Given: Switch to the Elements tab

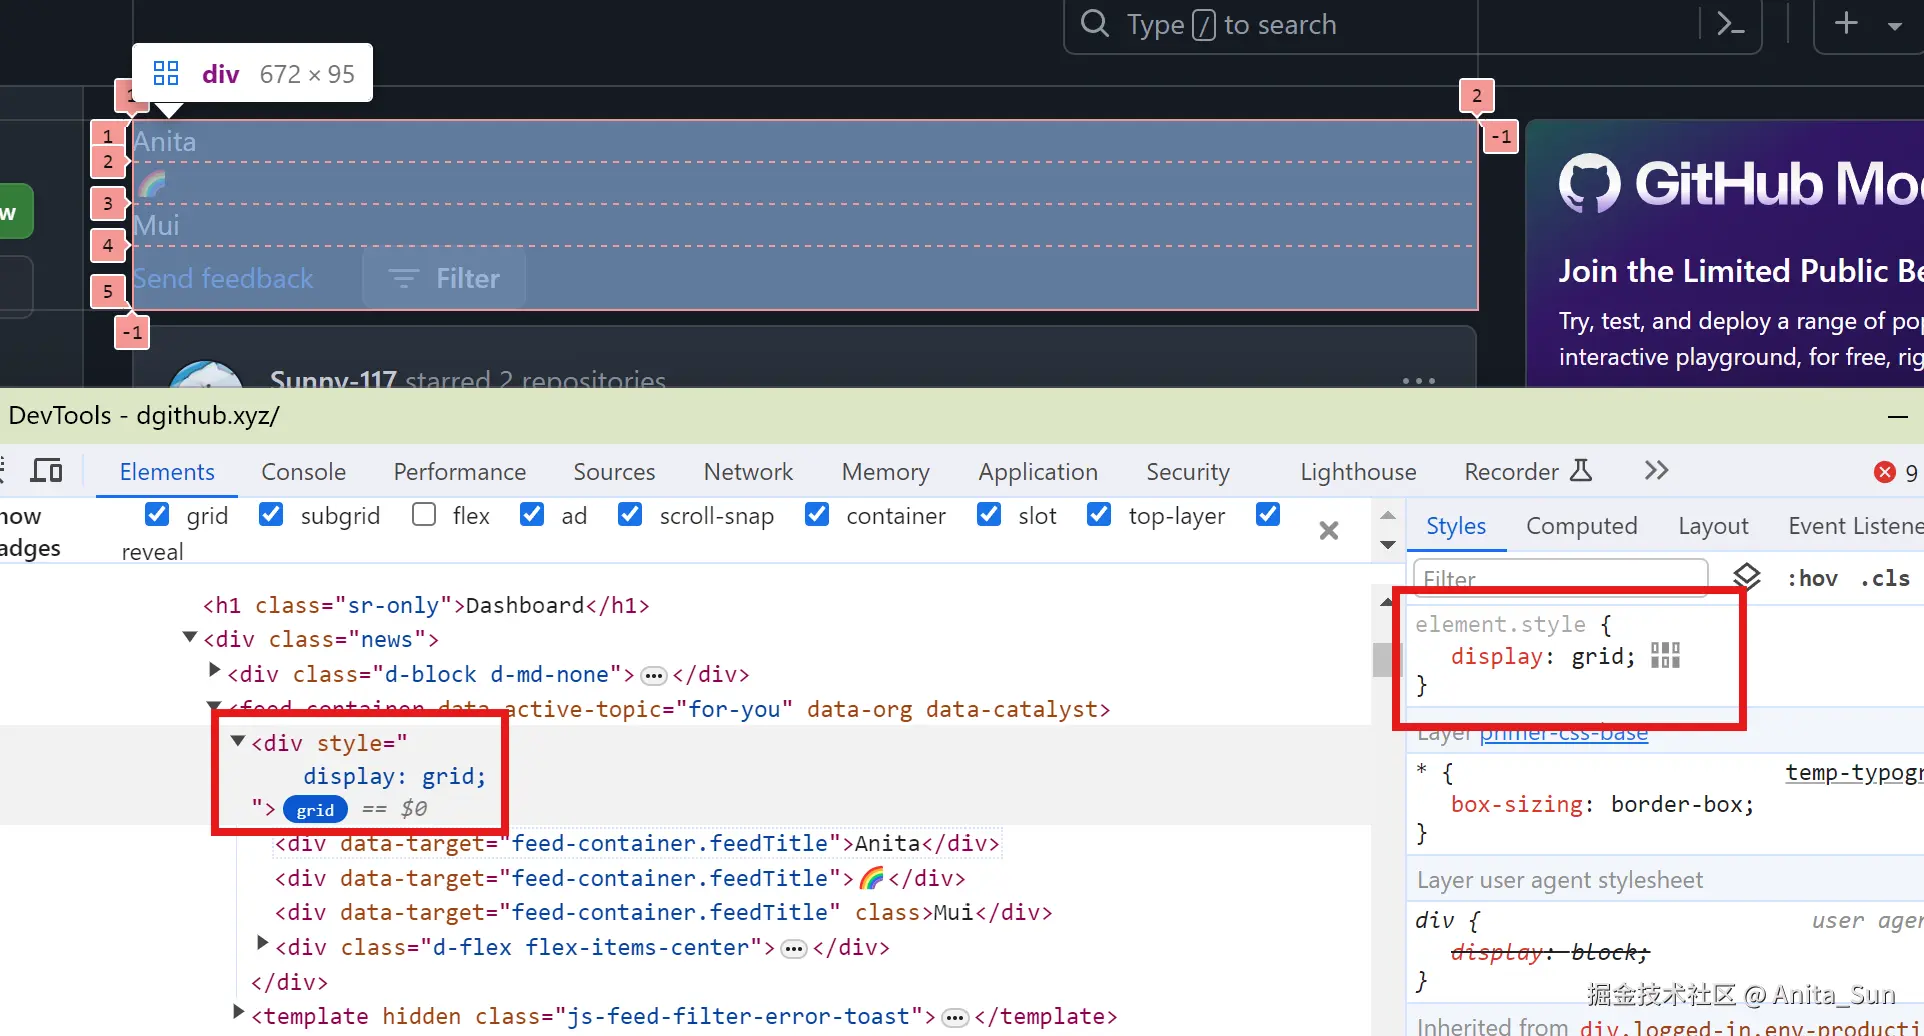Looking at the screenshot, I should pos(167,472).
